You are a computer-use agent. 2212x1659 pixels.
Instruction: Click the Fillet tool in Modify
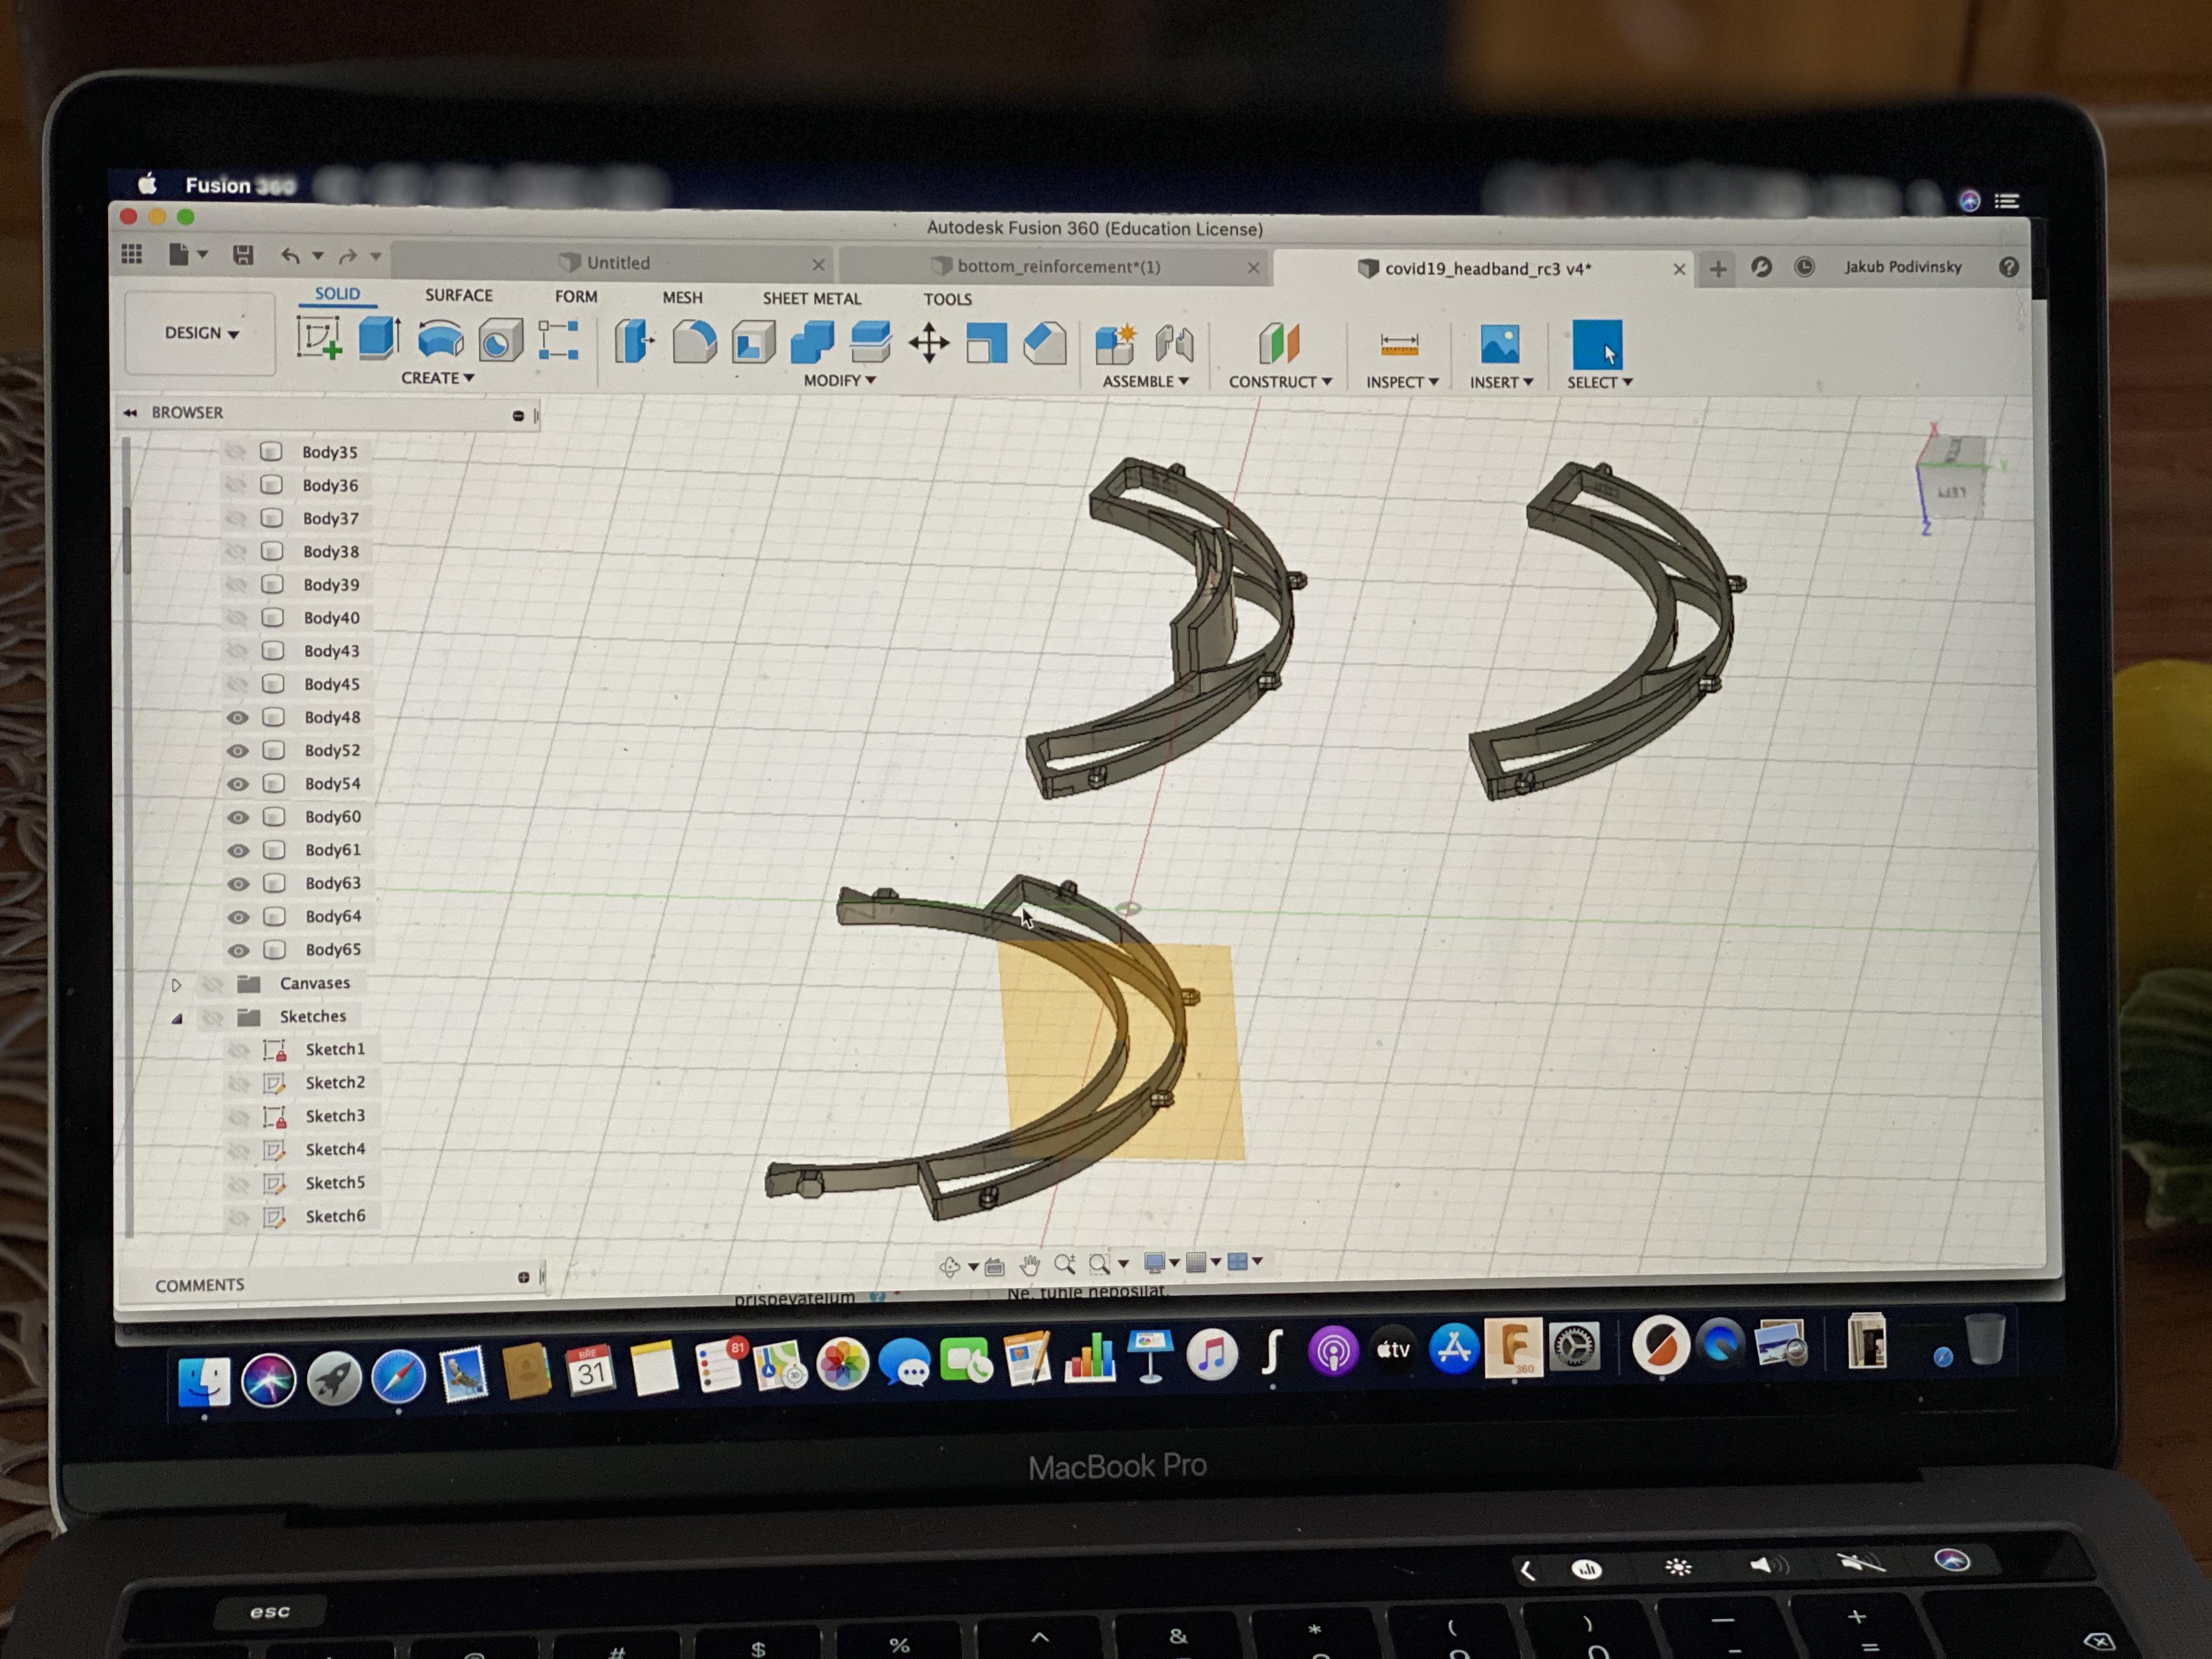point(694,342)
